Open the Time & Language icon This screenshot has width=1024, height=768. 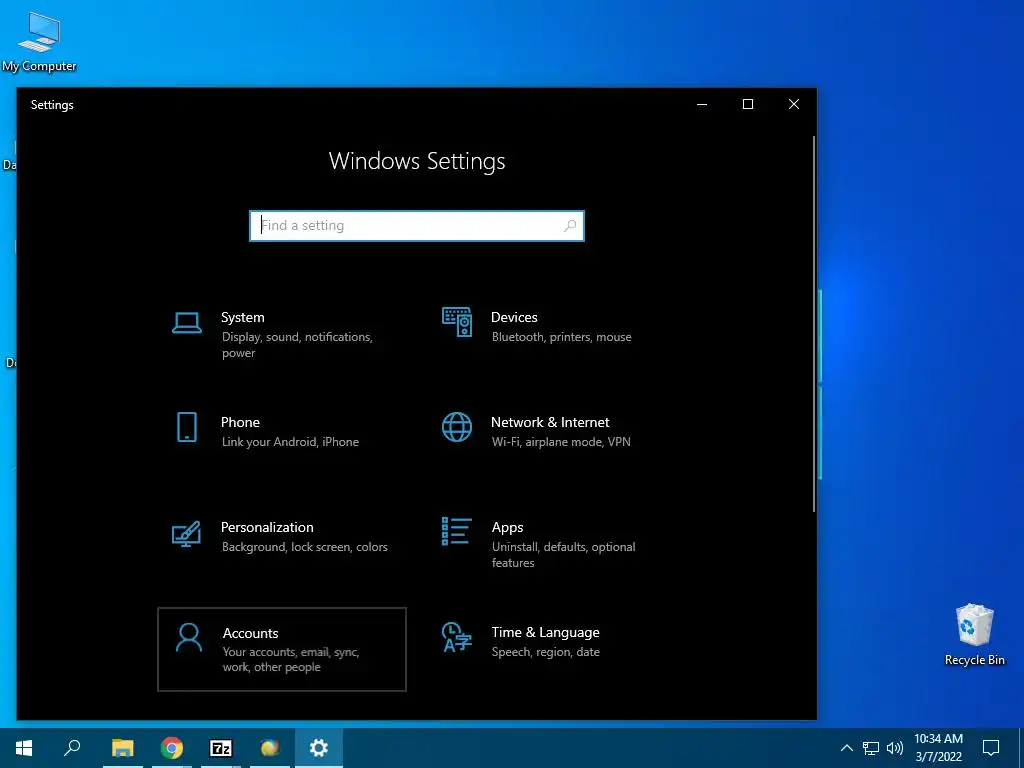click(x=456, y=637)
